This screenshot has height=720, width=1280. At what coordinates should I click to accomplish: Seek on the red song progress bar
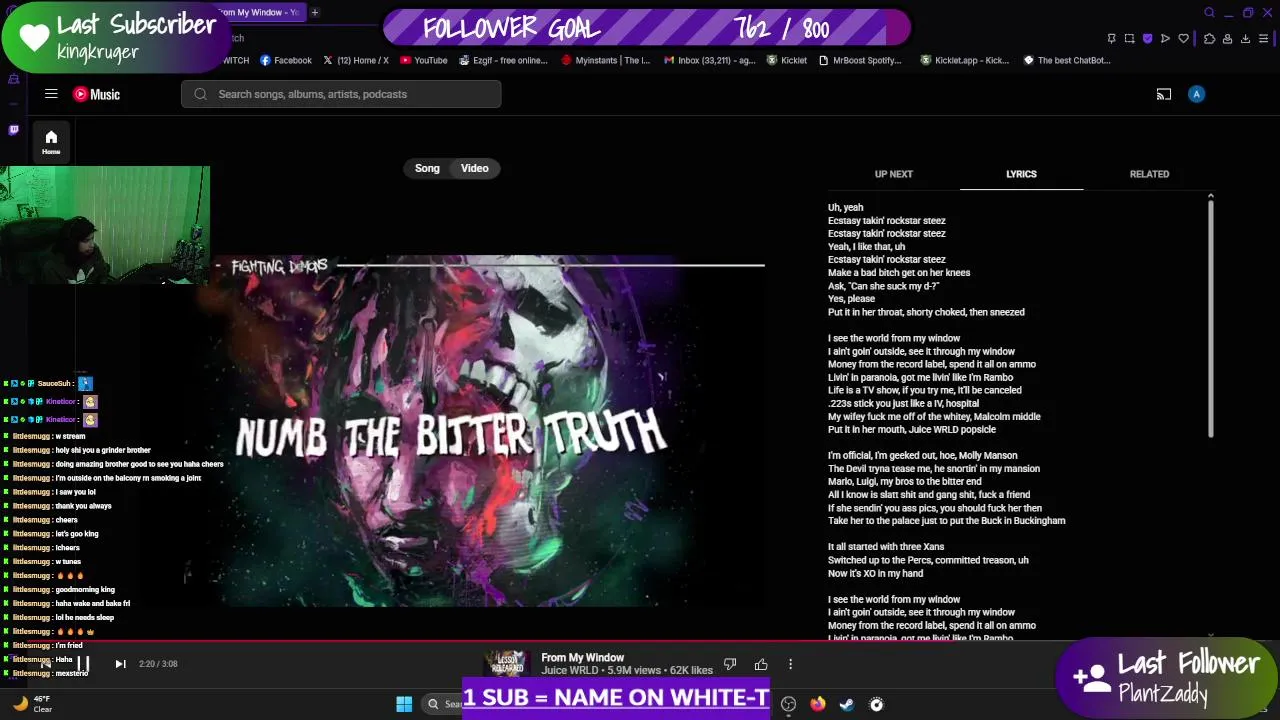point(640,642)
